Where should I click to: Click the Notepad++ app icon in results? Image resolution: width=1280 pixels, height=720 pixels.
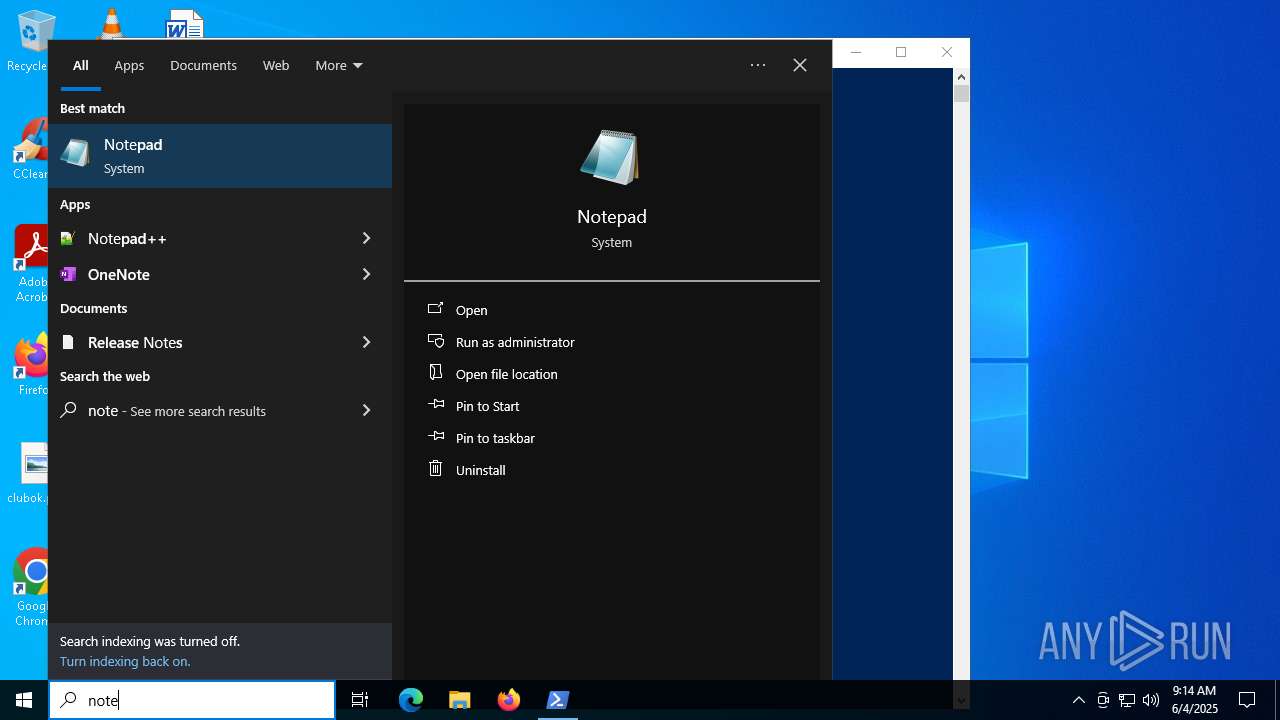click(x=68, y=238)
